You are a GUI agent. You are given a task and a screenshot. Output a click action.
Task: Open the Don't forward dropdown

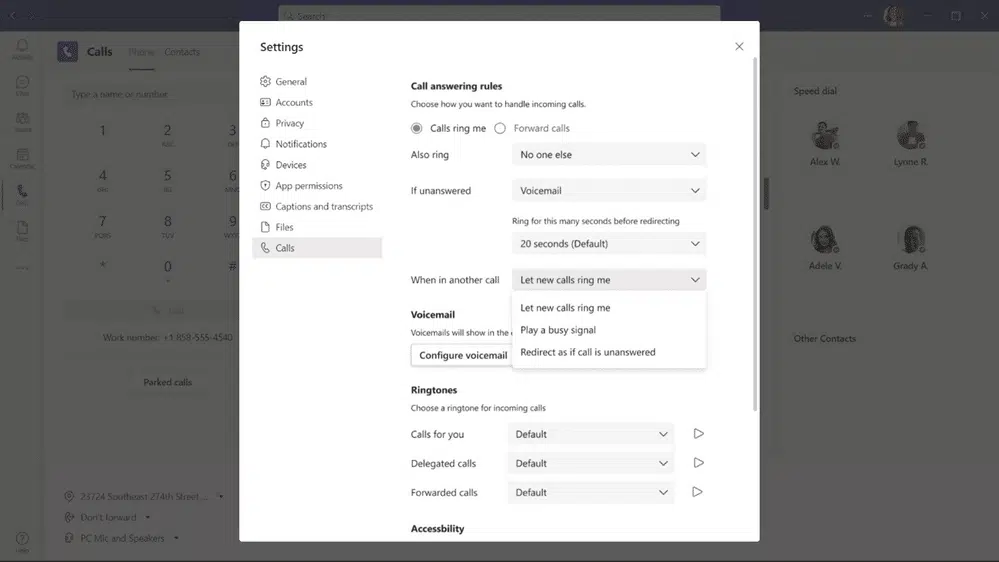108,517
